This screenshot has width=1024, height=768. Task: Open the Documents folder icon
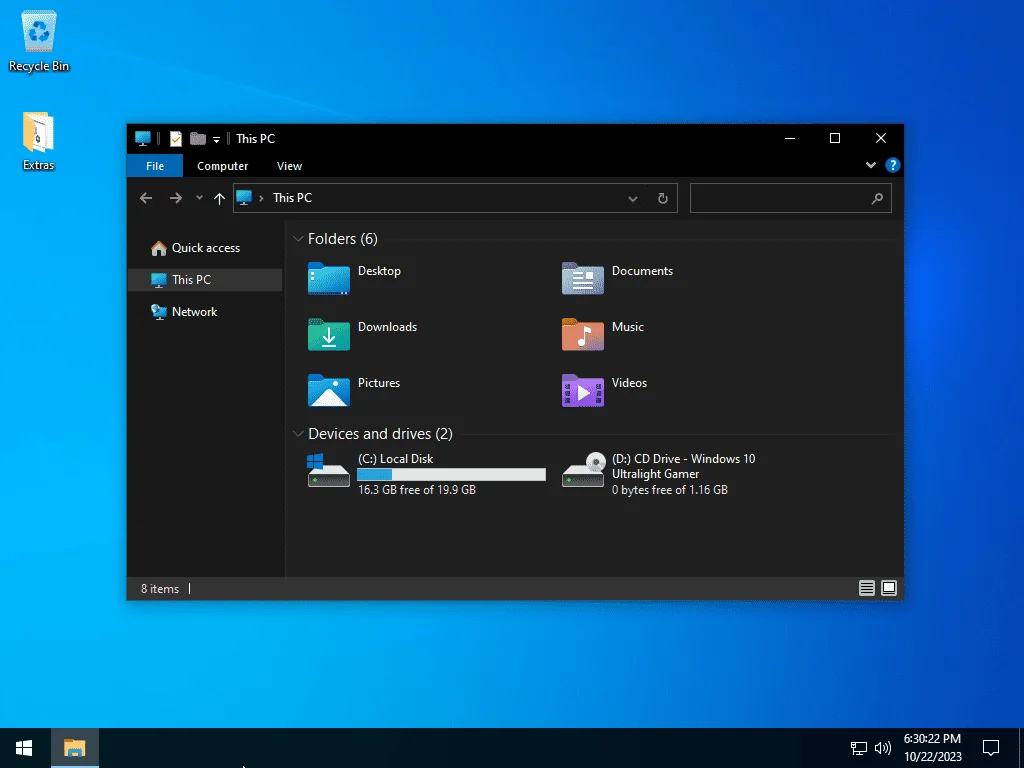click(583, 278)
